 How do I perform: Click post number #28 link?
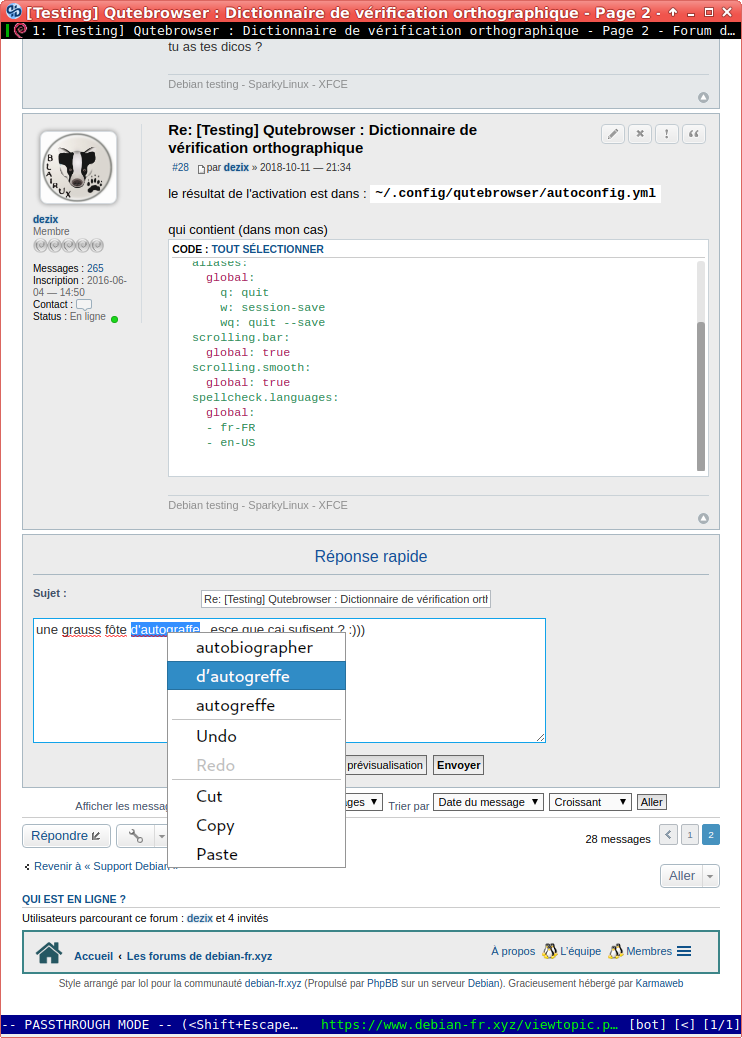click(x=180, y=167)
